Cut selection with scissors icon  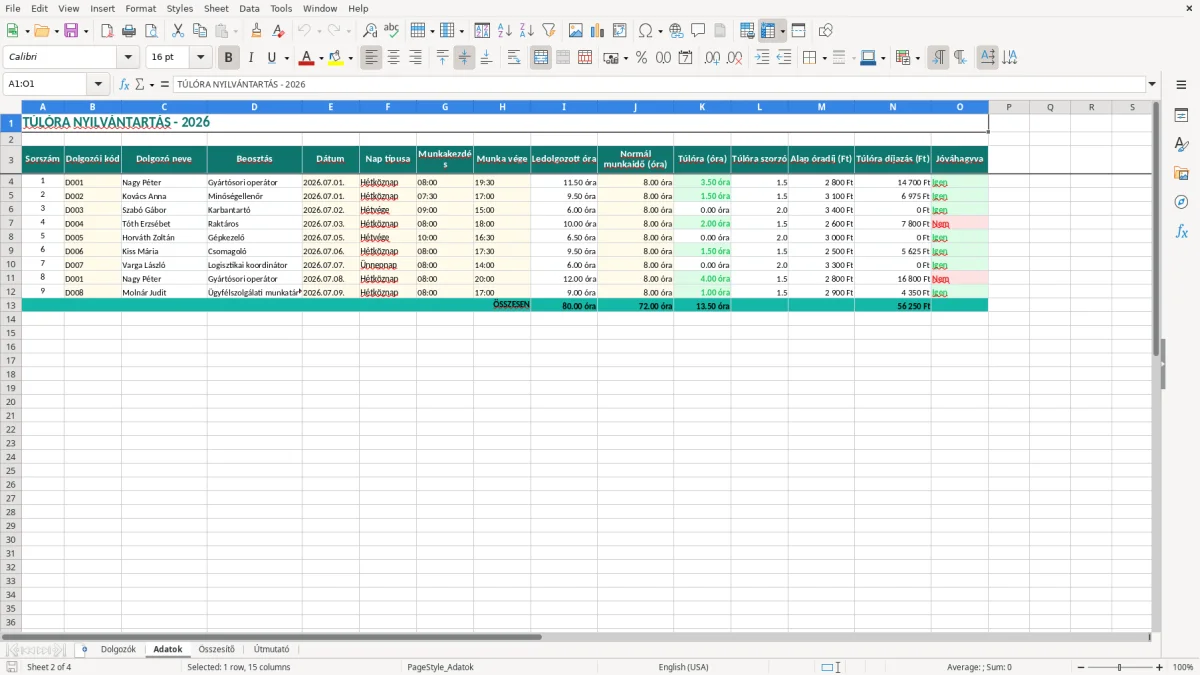178,31
